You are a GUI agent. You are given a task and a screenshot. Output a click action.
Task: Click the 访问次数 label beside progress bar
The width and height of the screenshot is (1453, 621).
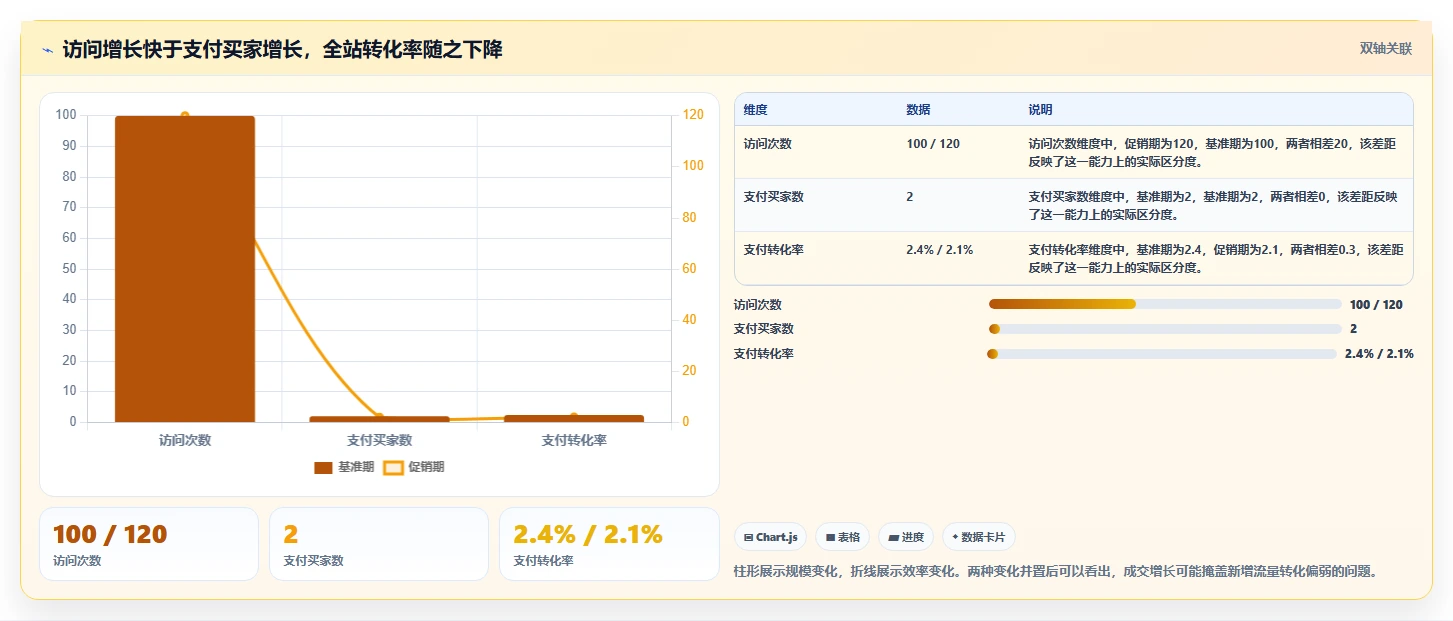point(758,305)
